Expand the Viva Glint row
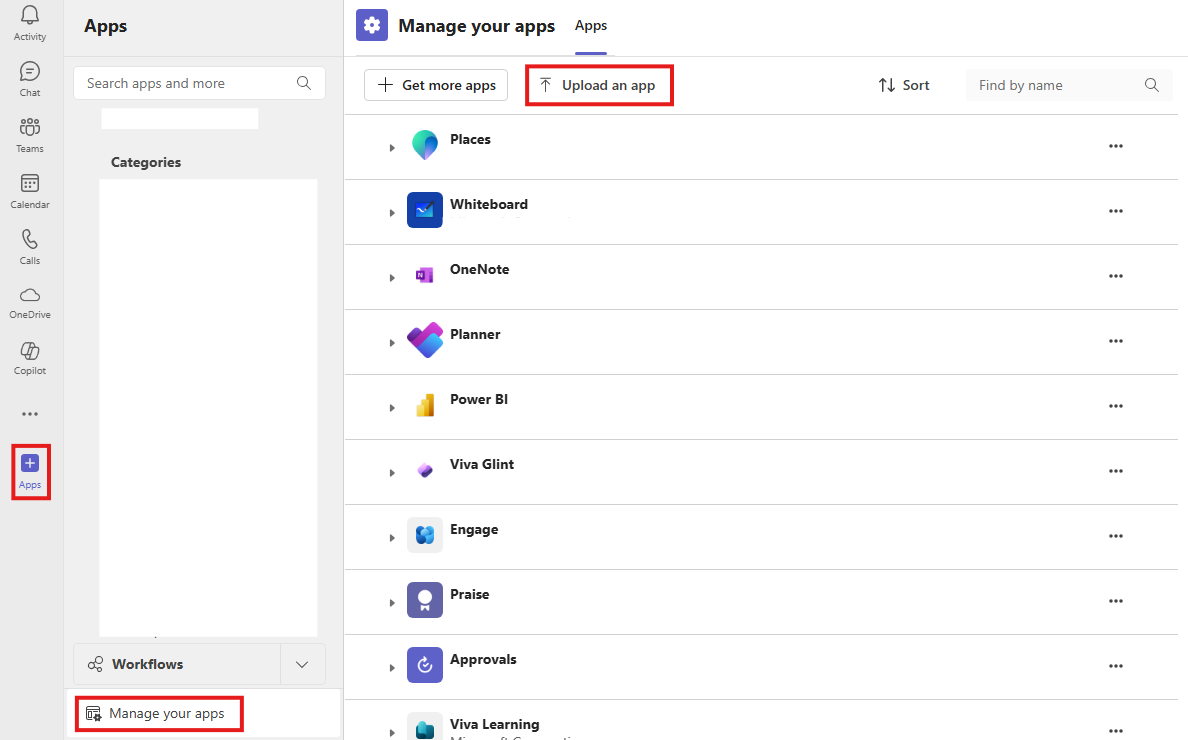This screenshot has width=1188, height=740. (392, 473)
